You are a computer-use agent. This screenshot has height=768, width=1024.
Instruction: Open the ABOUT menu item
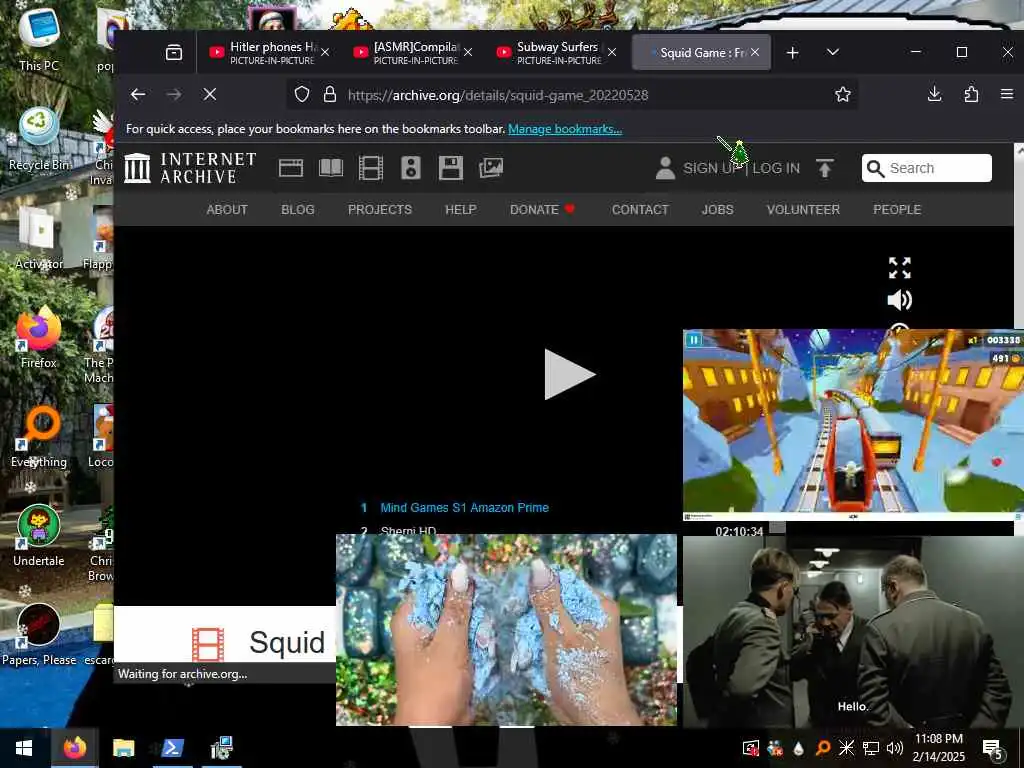(227, 210)
